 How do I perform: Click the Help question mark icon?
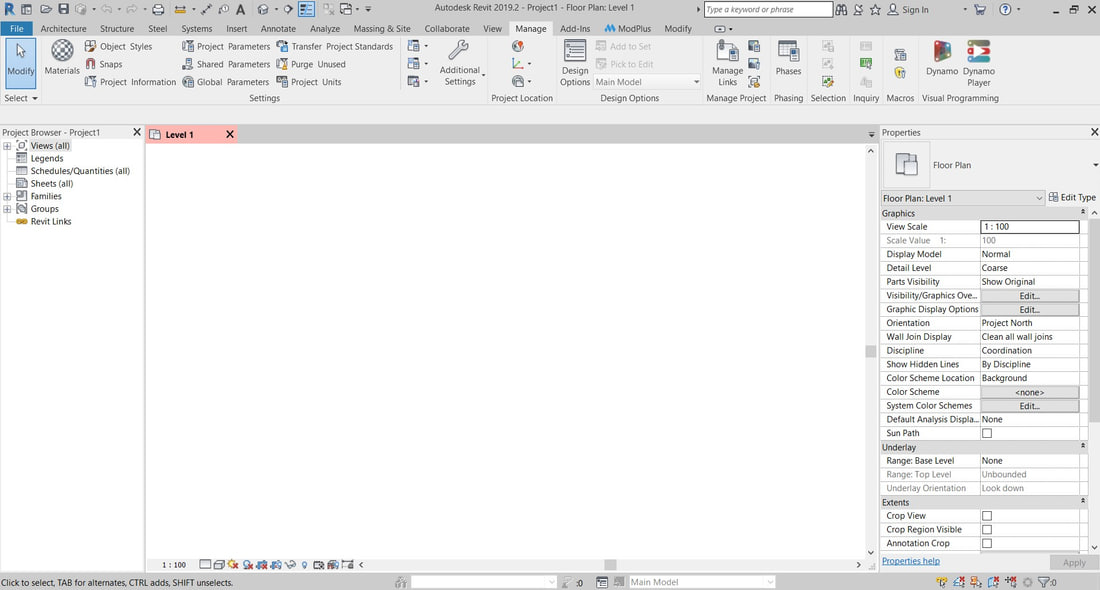click(1005, 9)
